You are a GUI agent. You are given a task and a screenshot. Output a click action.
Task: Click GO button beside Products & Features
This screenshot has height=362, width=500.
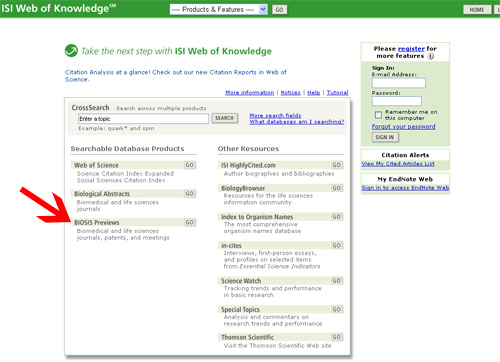[x=279, y=10]
